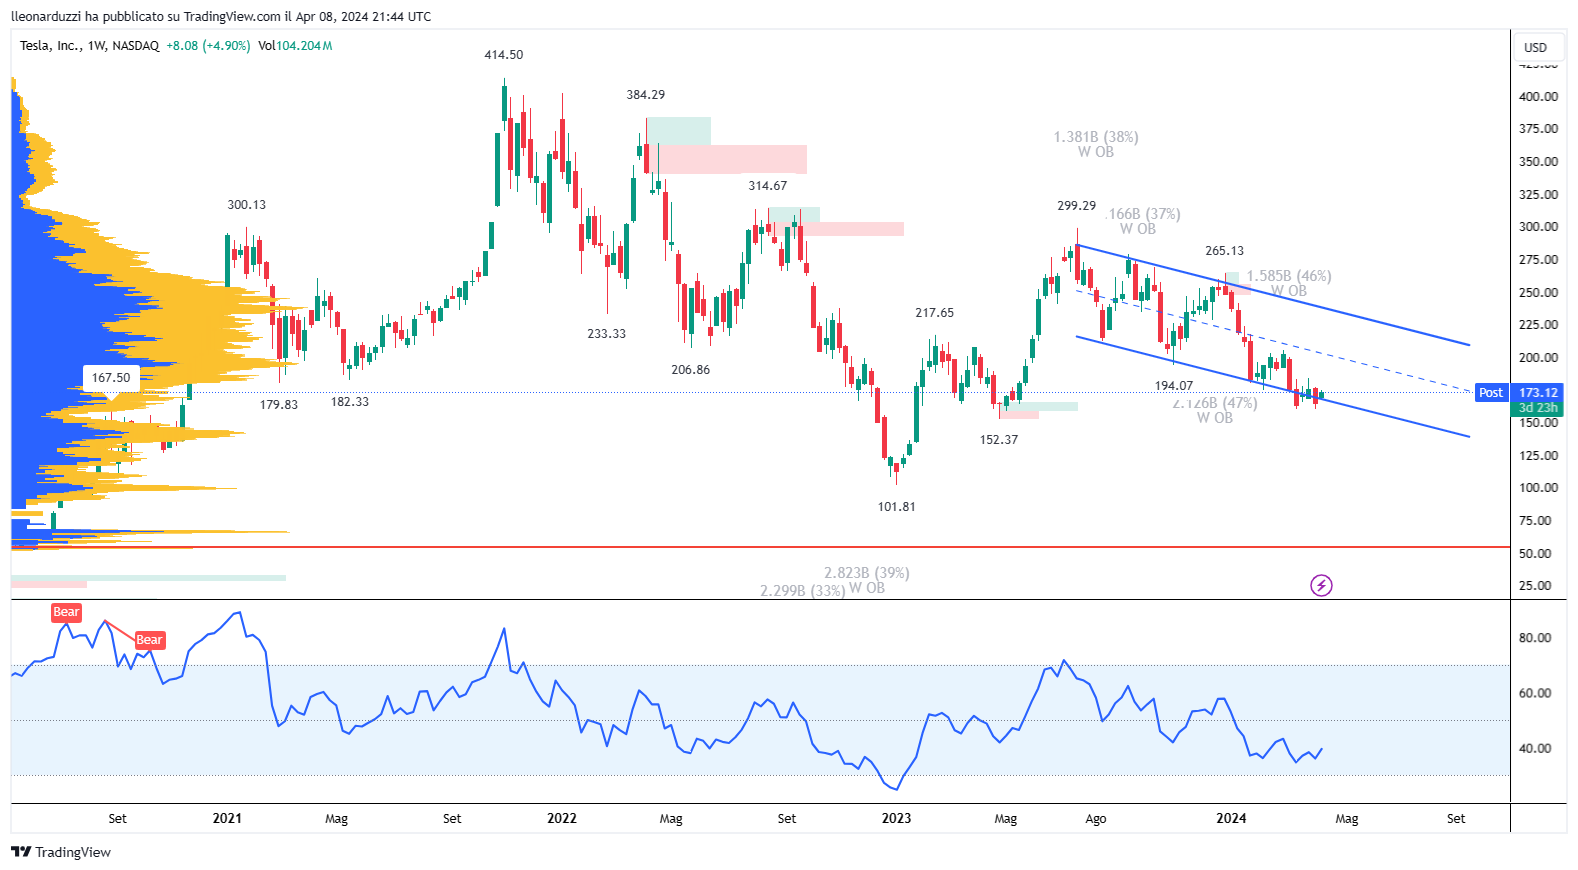Click the 414.50 high price label
This screenshot has width=1578, height=870.
coord(504,55)
